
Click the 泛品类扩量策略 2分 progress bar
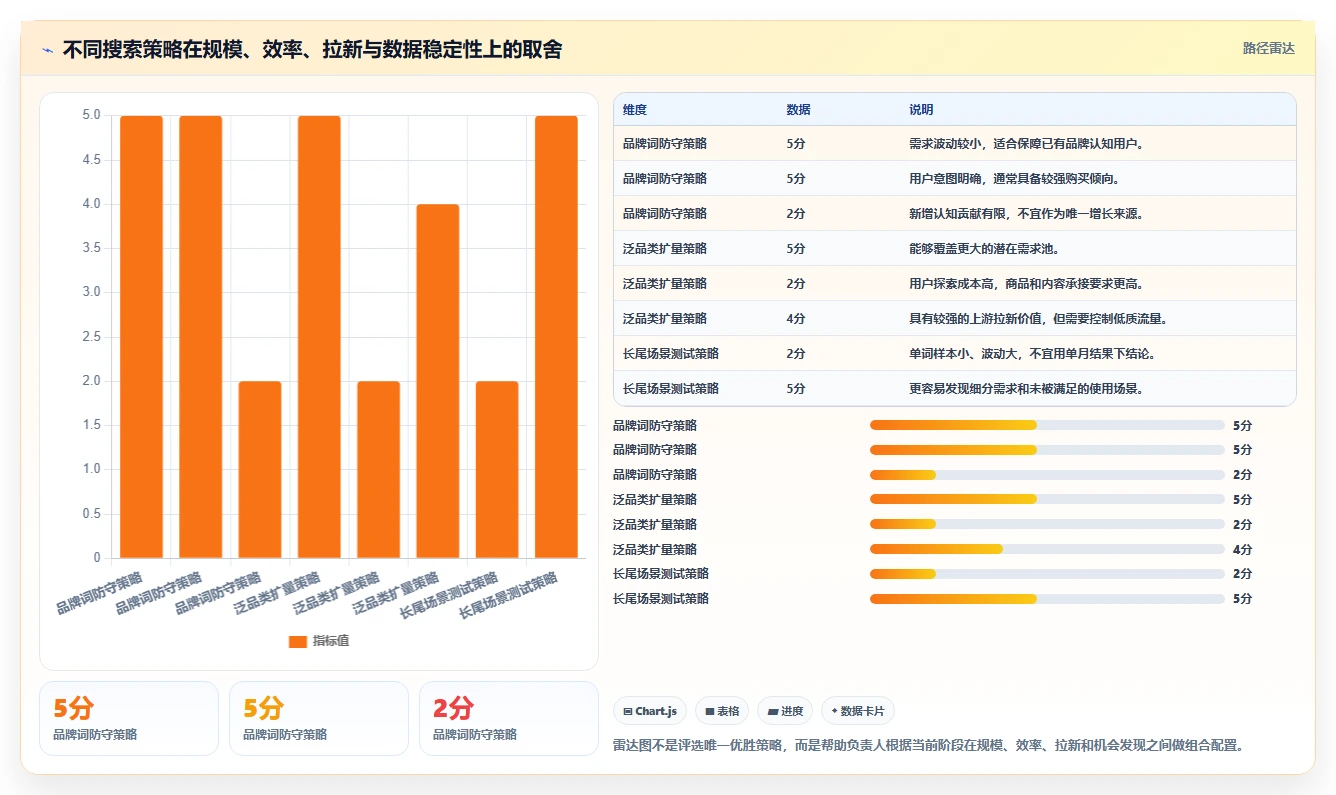[x=1047, y=524]
